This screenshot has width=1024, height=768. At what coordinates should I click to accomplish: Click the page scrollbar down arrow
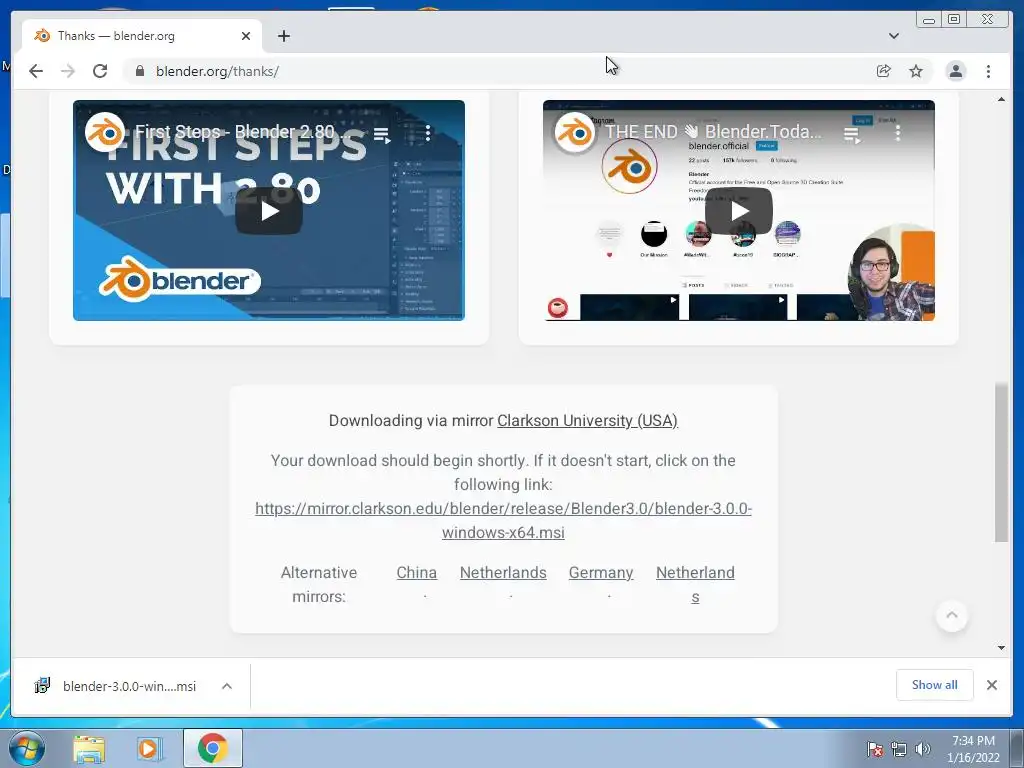1001,648
